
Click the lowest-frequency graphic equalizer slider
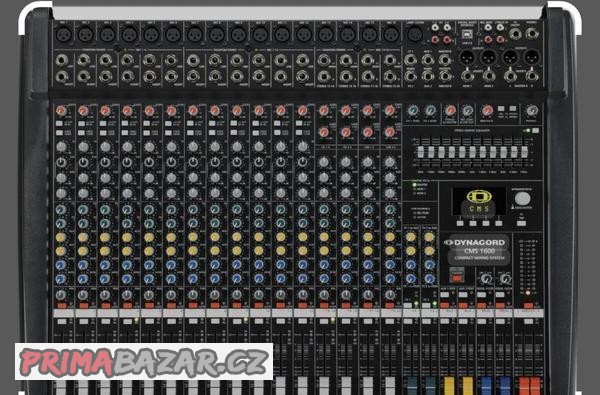coord(421,152)
